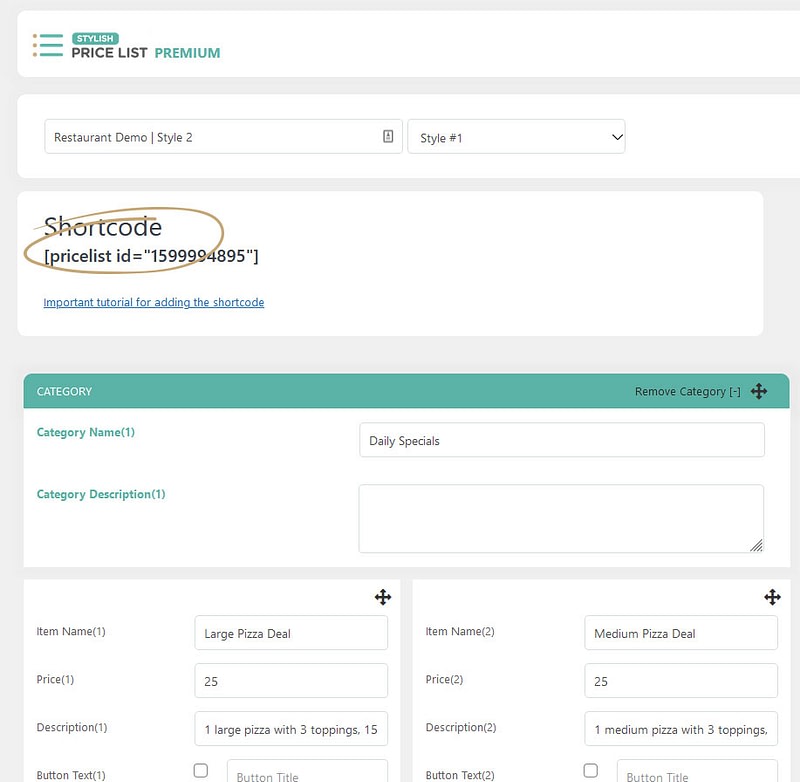Click the Category Name field containing Daily Specials
800x782 pixels.
click(561, 440)
